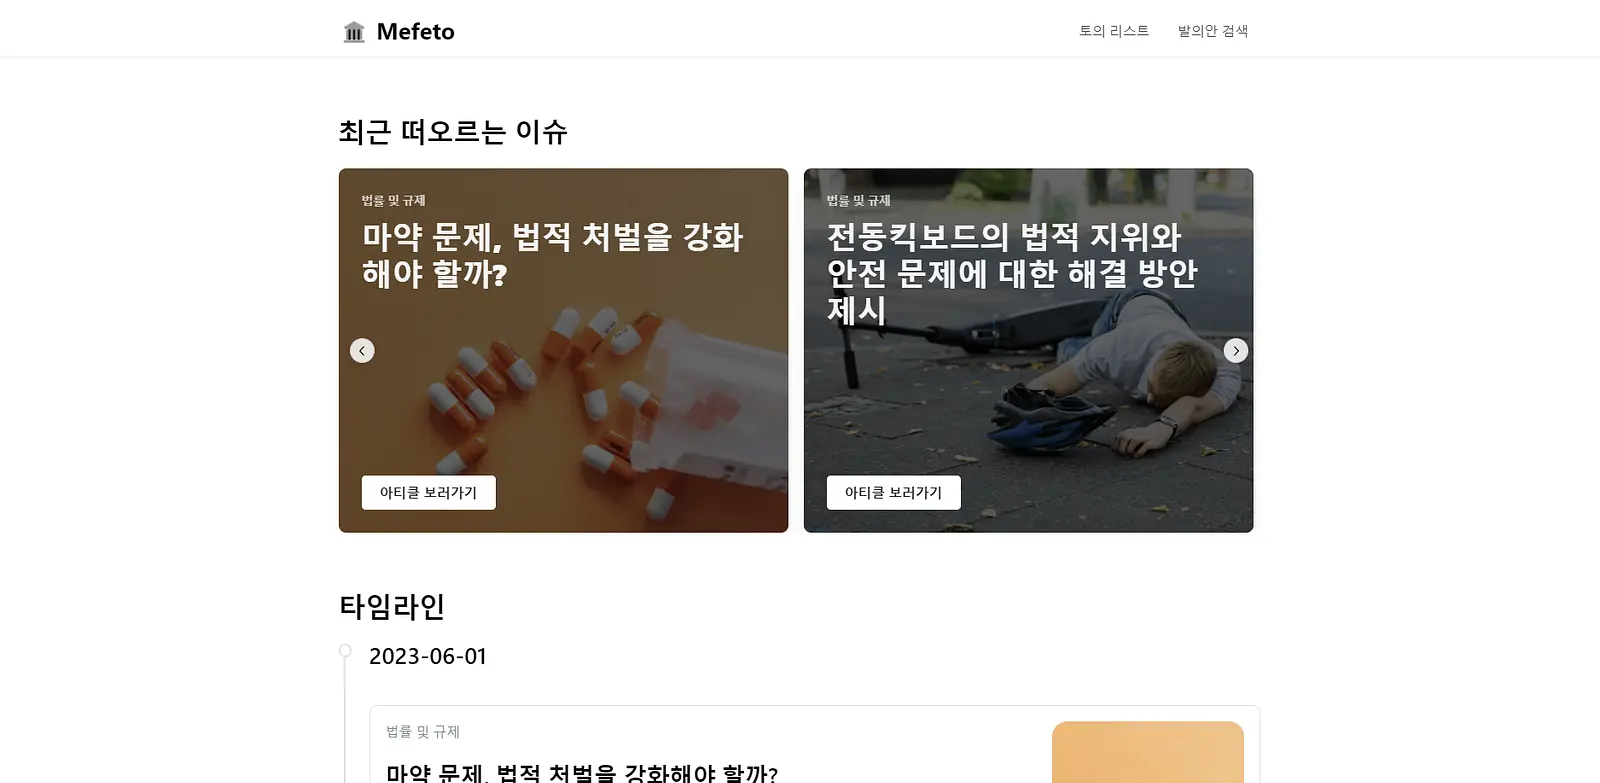Click the Mefeto building logo icon
The height and width of the screenshot is (783, 1600).
[354, 32]
